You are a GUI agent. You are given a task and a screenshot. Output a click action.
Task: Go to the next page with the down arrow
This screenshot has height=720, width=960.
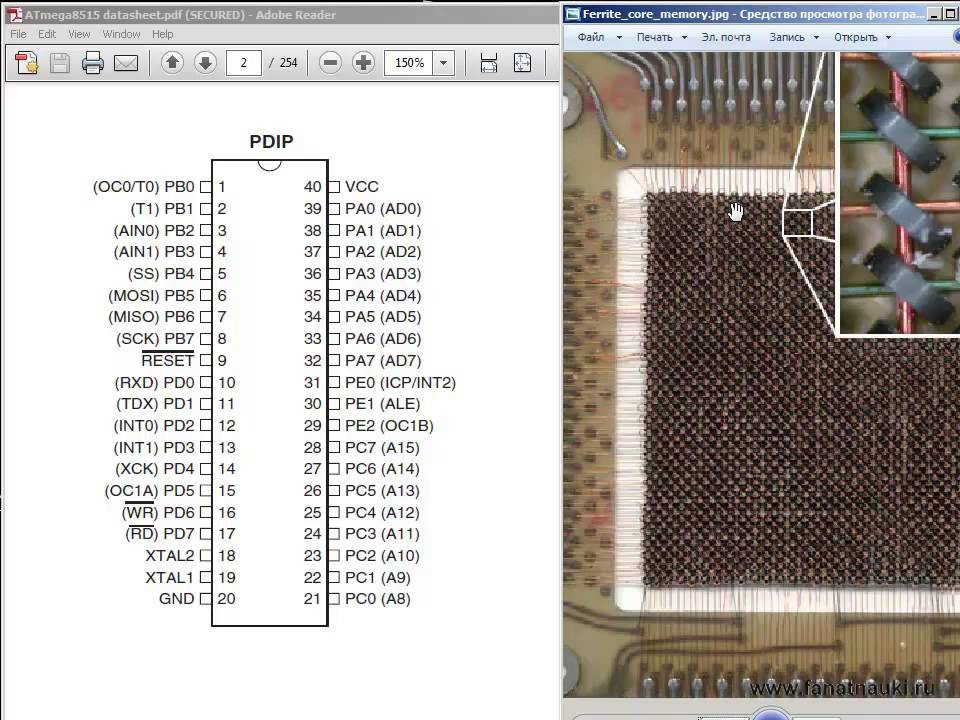point(205,62)
